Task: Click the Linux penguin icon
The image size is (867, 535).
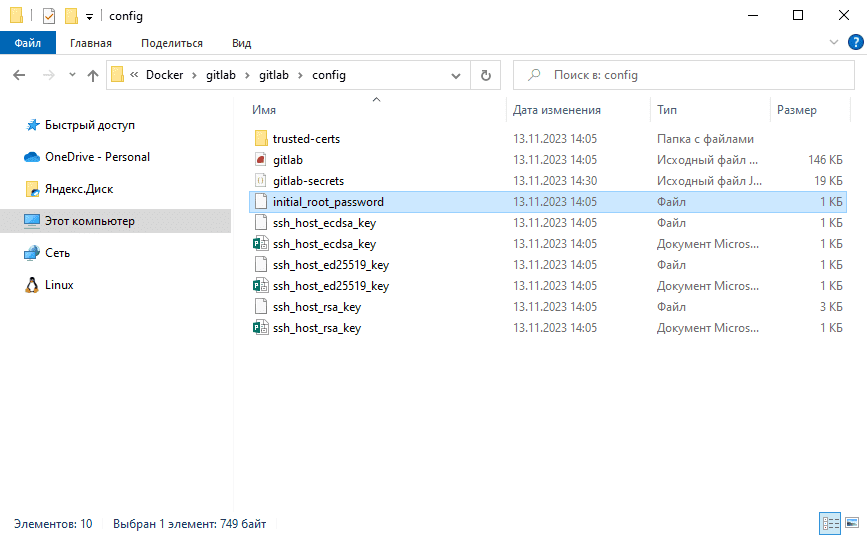Action: [32, 285]
